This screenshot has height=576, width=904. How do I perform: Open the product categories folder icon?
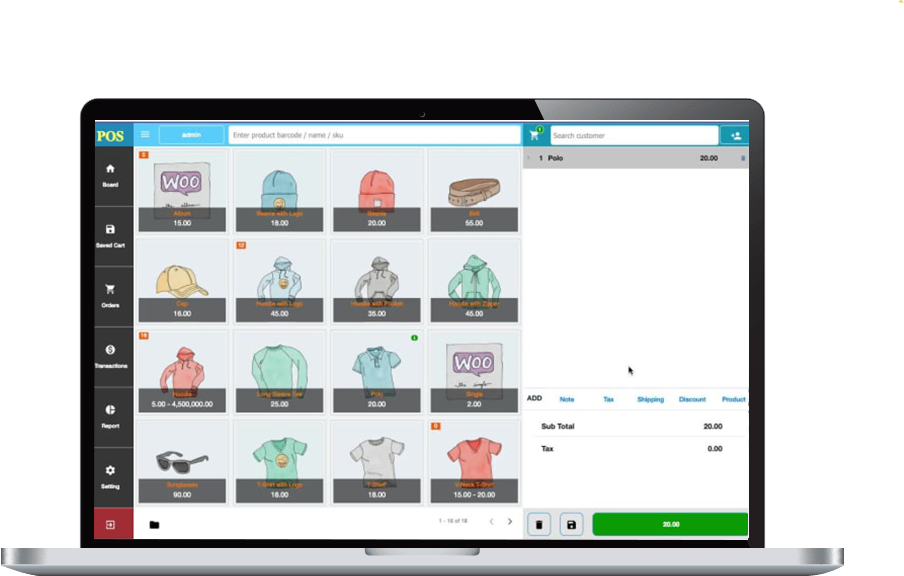154,524
